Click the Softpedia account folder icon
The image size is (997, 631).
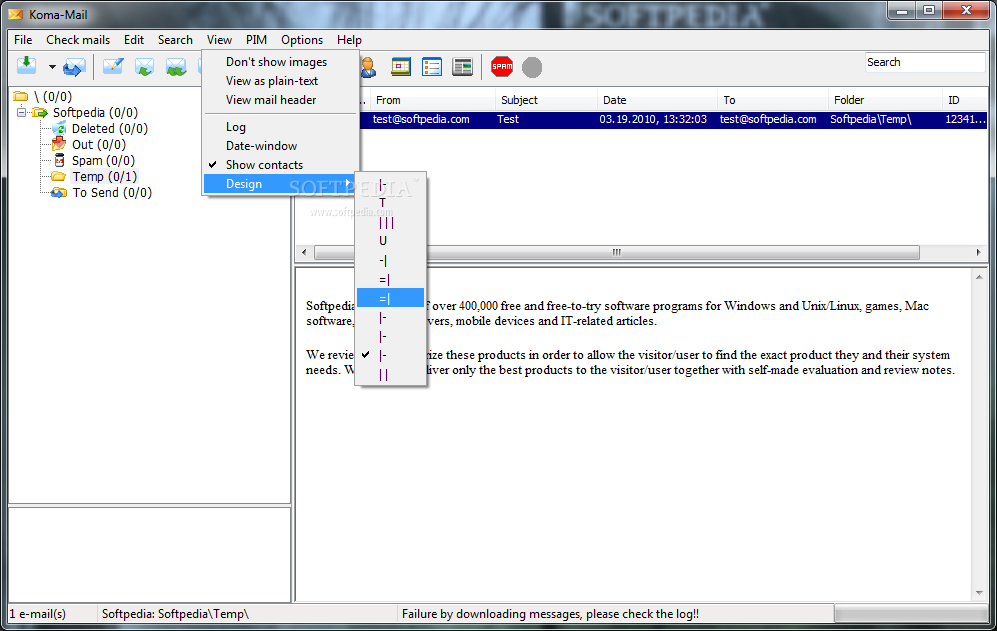pyautogui.click(x=40, y=113)
